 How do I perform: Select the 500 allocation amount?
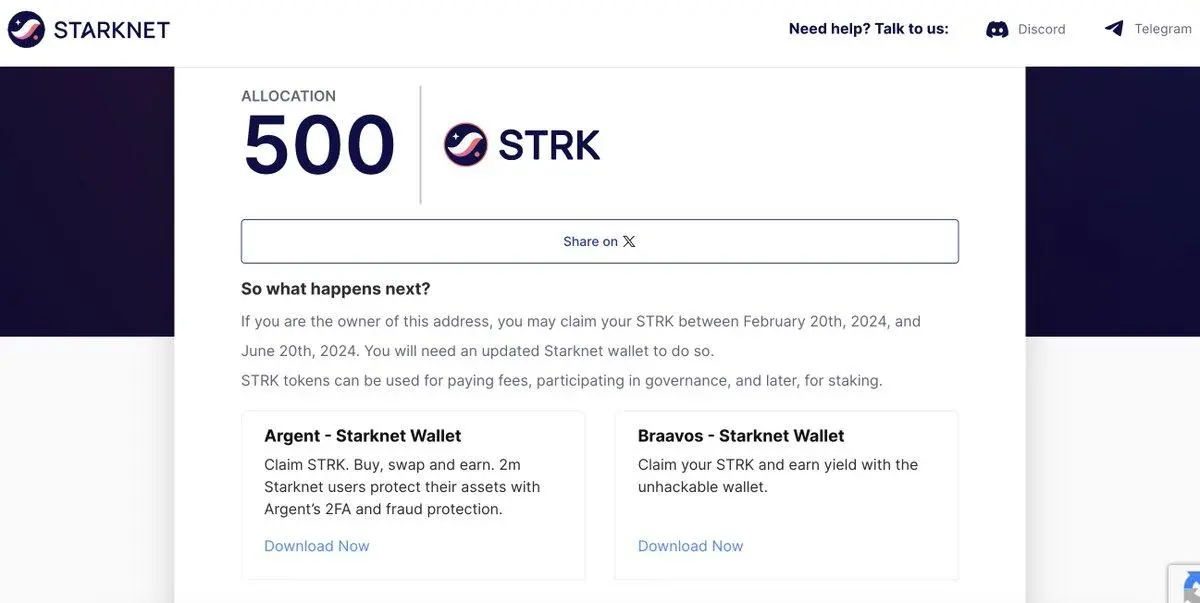tap(320, 145)
